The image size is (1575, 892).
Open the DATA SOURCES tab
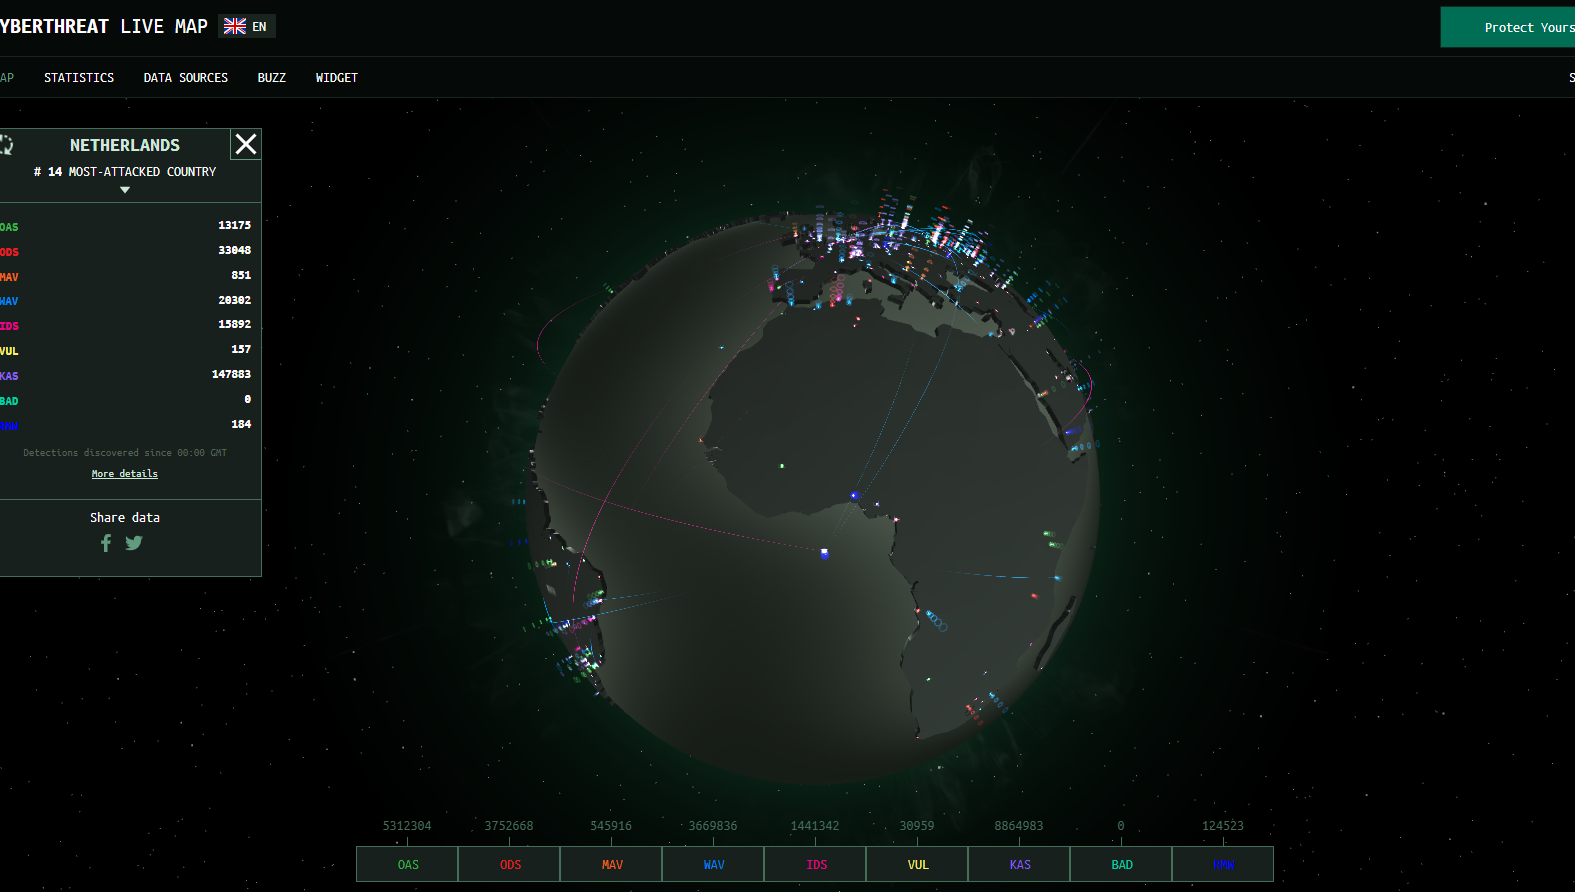[x=186, y=77]
